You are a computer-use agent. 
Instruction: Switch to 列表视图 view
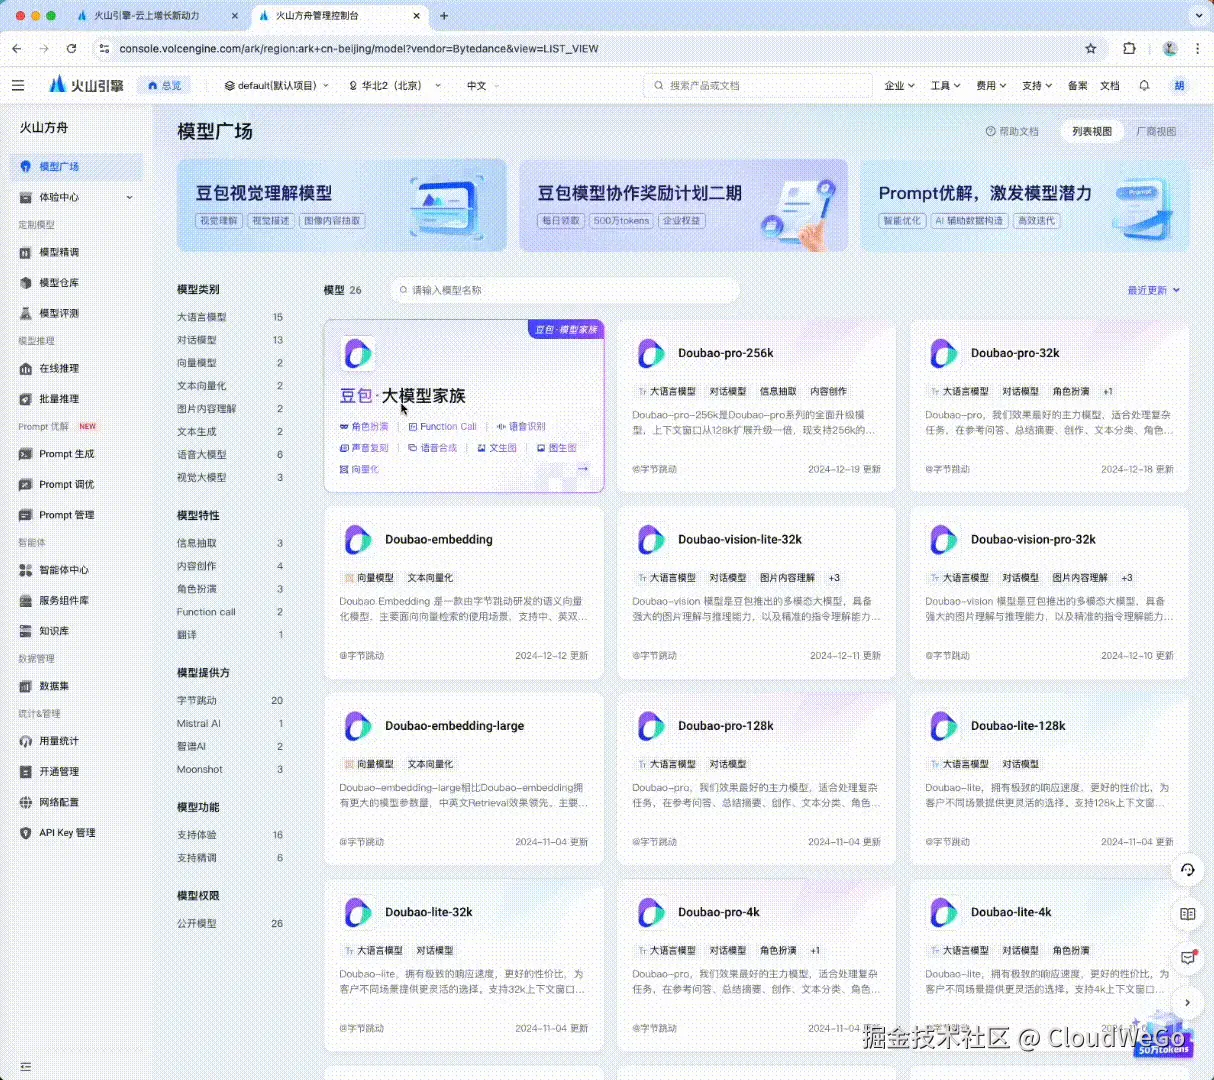[x=1092, y=131]
